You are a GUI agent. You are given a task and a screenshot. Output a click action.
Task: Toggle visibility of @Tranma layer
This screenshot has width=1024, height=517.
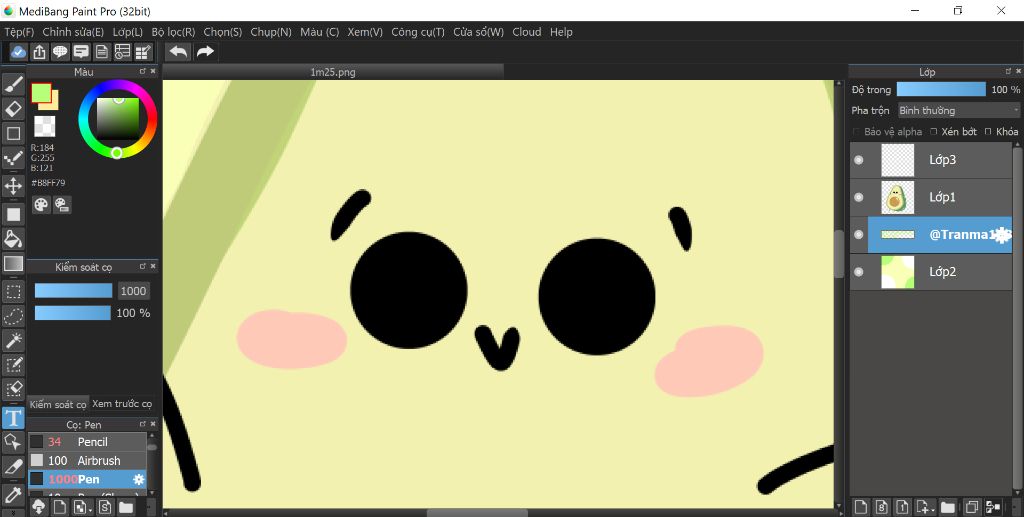click(x=859, y=234)
